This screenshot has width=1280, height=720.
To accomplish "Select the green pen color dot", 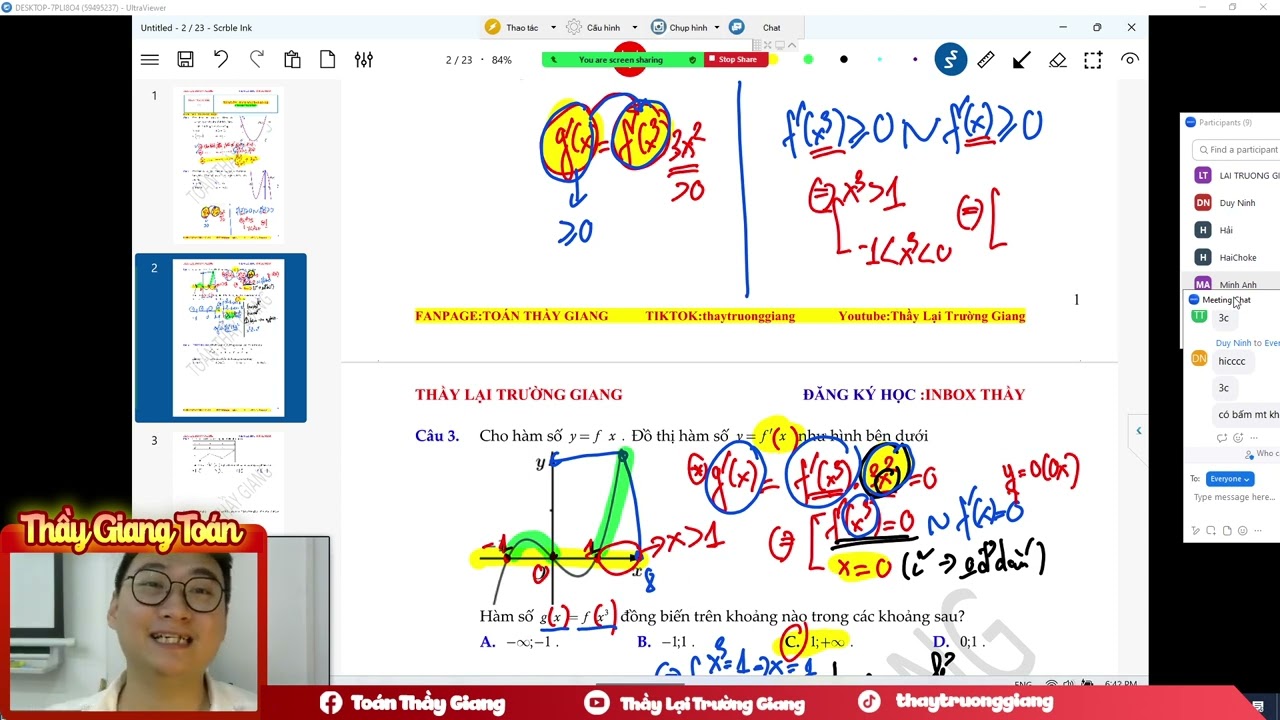I will (x=808, y=59).
